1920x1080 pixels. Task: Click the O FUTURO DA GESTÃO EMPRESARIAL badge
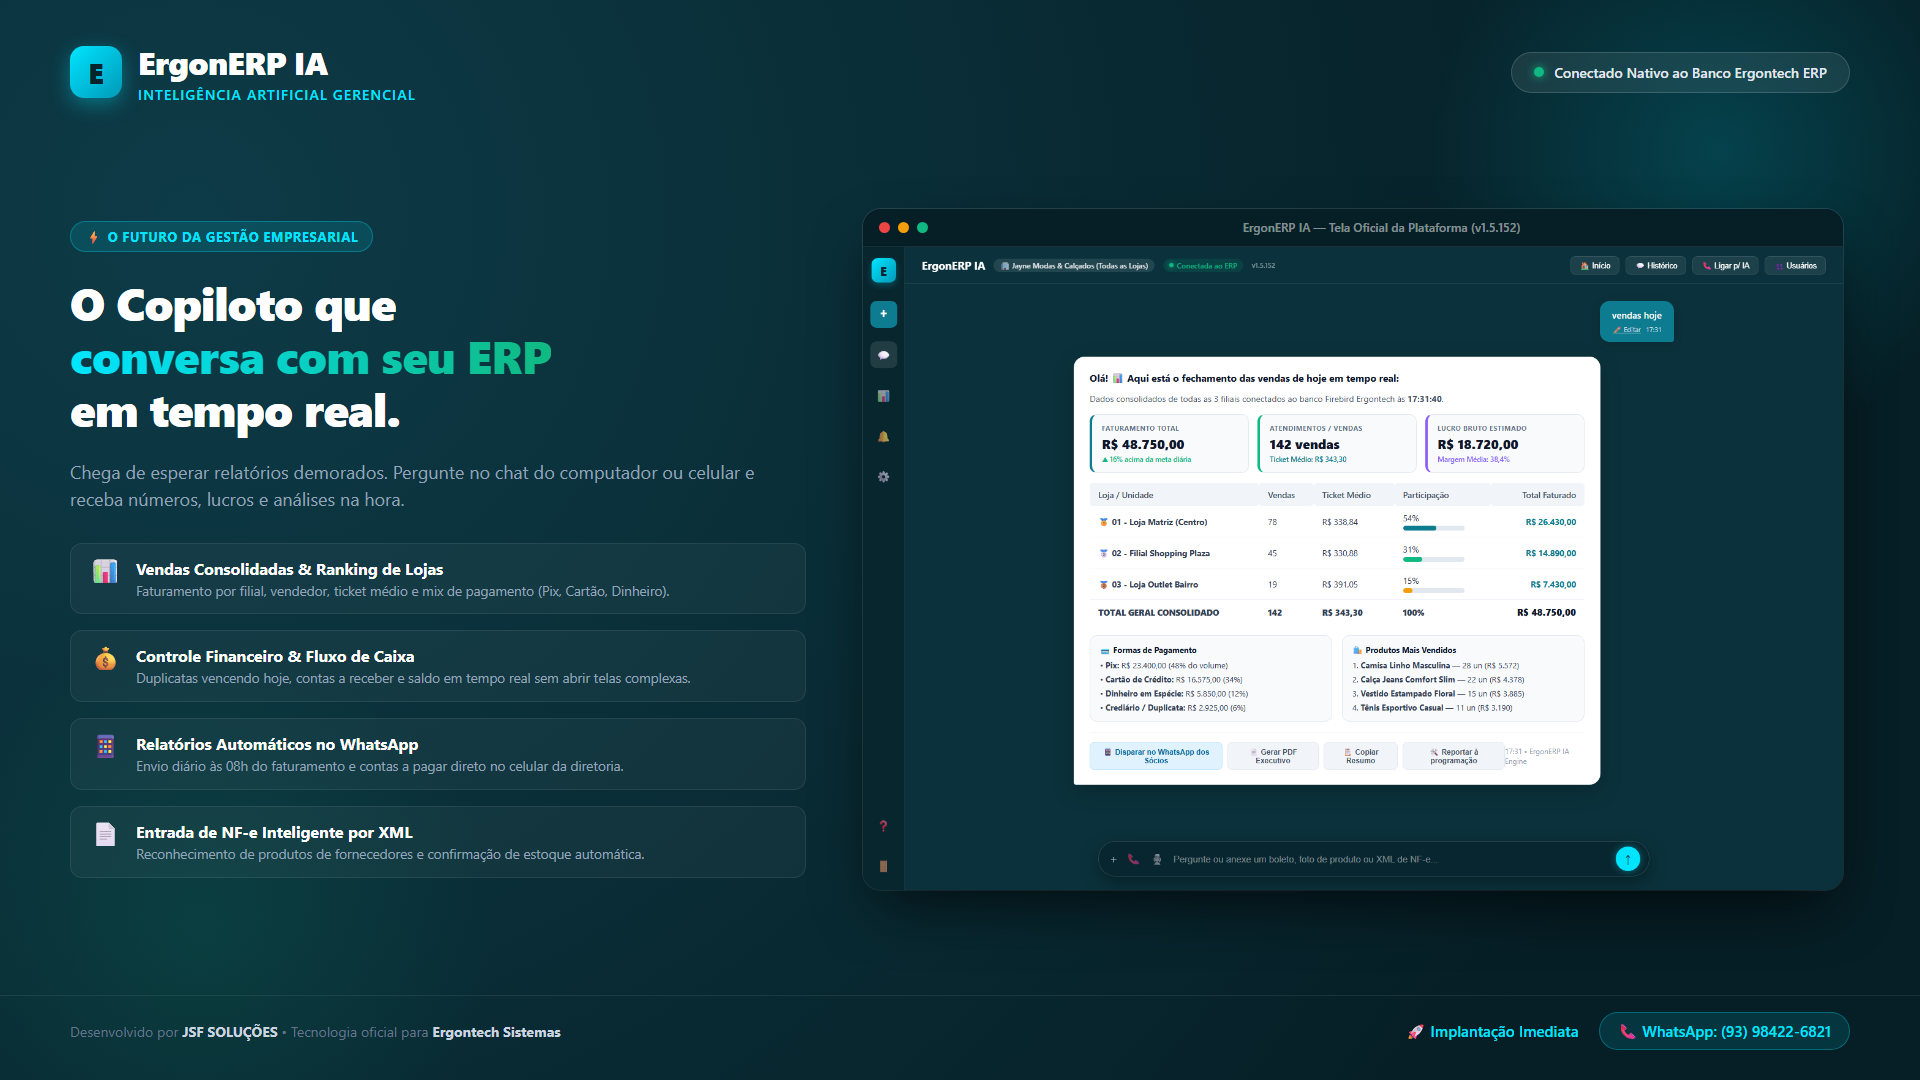(221, 237)
